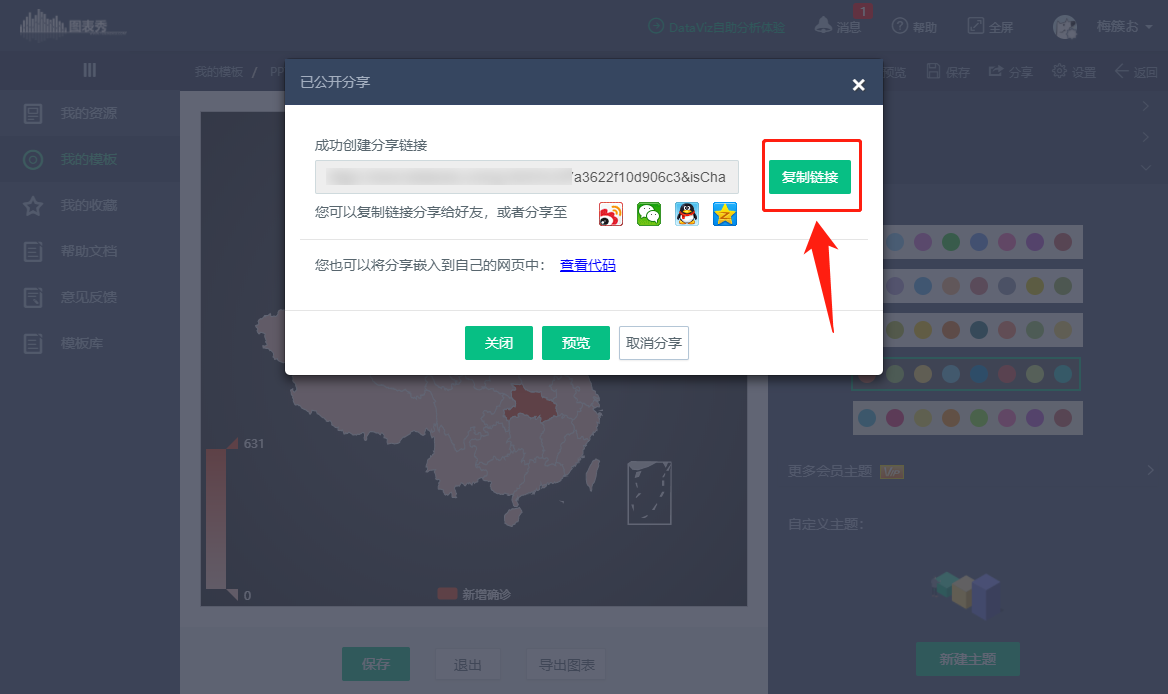Copy the share link with 复制链接 button
1168x694 pixels.
(x=810, y=176)
